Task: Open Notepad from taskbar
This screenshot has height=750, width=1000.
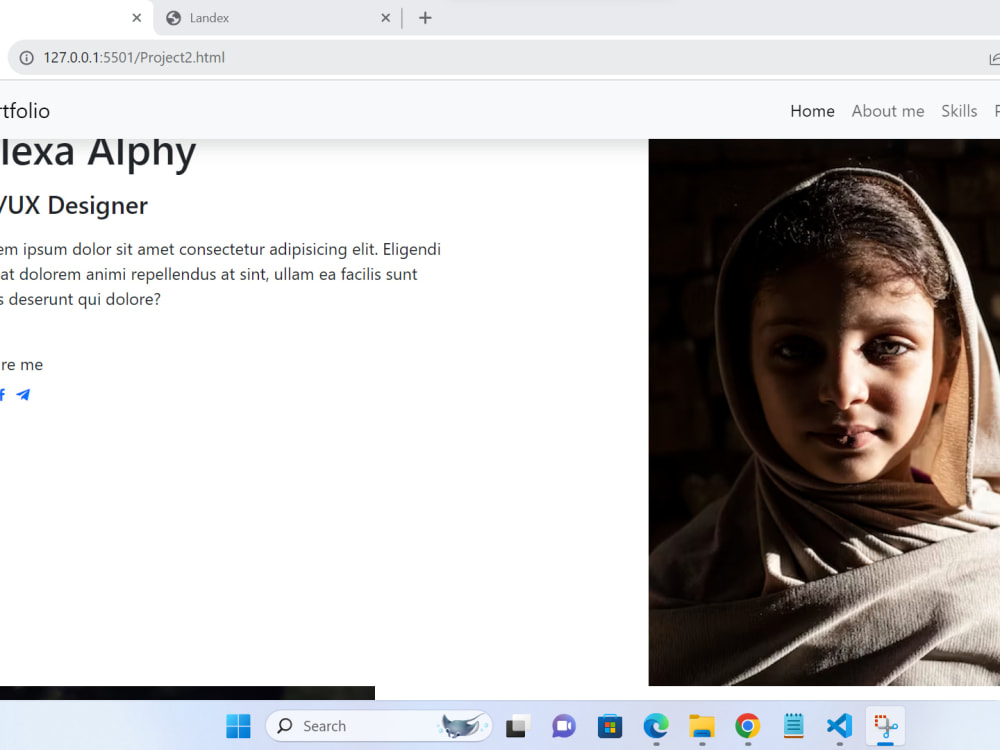Action: (793, 726)
